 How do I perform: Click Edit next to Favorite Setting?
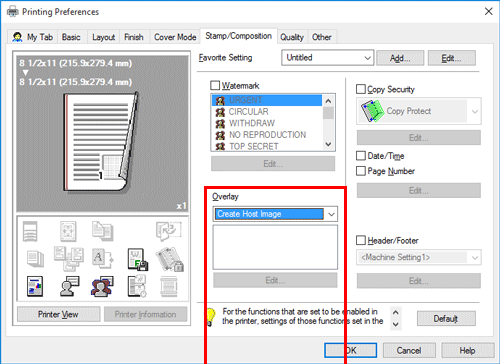click(x=452, y=58)
